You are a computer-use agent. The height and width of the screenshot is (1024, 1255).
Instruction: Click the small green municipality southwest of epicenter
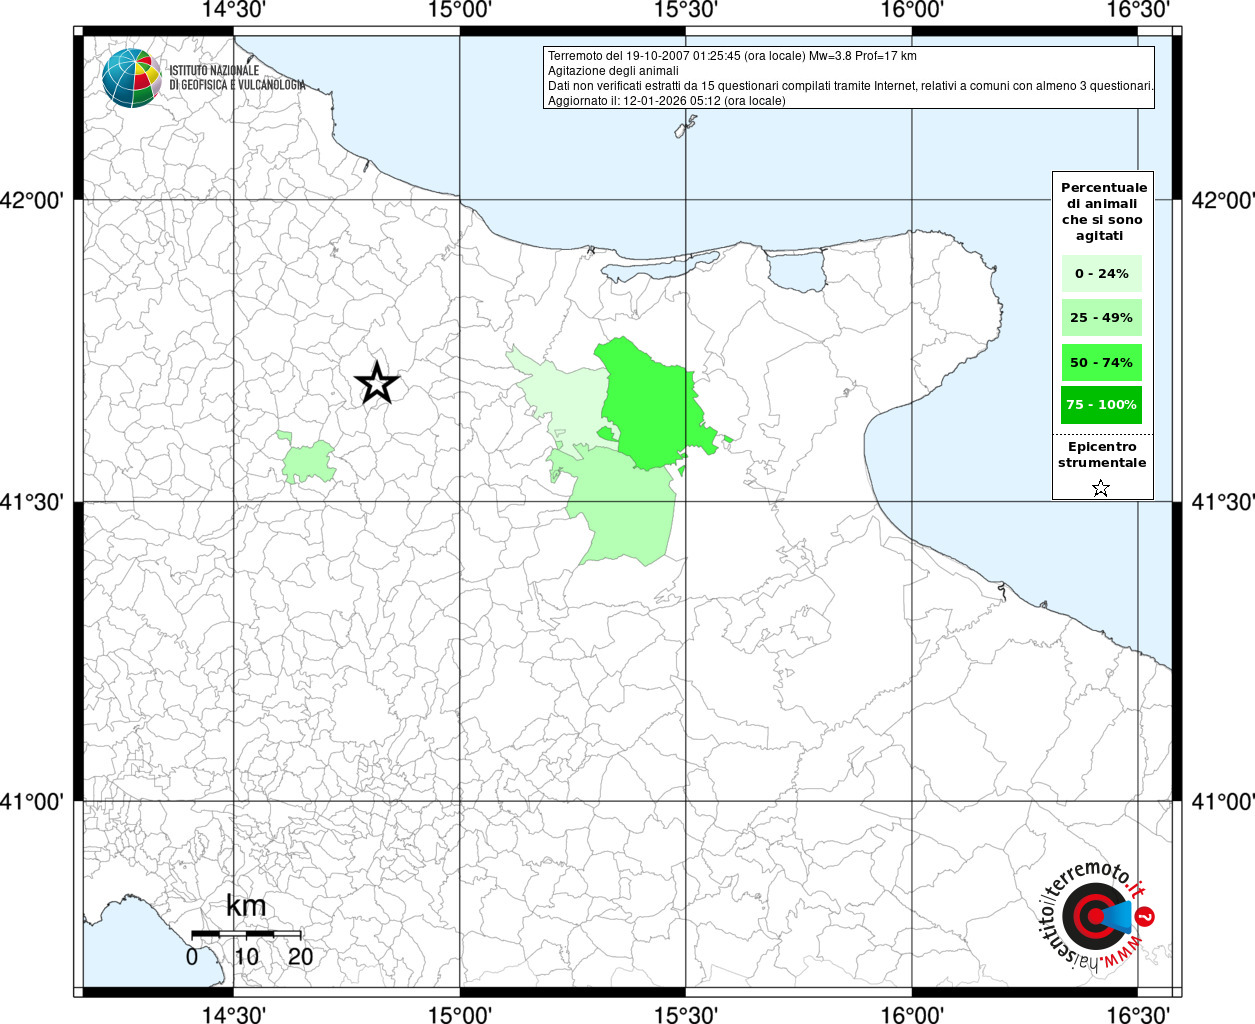point(308,462)
